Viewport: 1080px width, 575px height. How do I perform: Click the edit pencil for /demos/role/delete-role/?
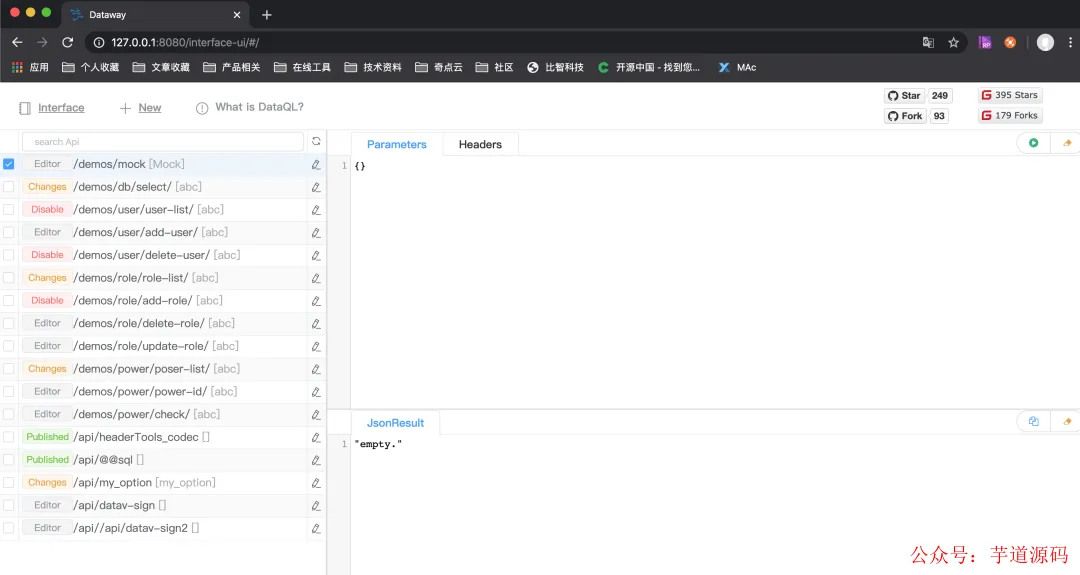tap(315, 324)
